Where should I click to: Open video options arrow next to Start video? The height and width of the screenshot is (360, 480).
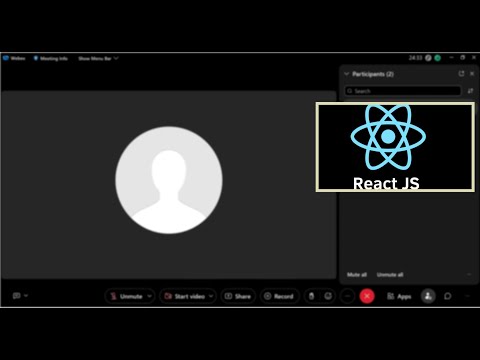pyautogui.click(x=211, y=296)
